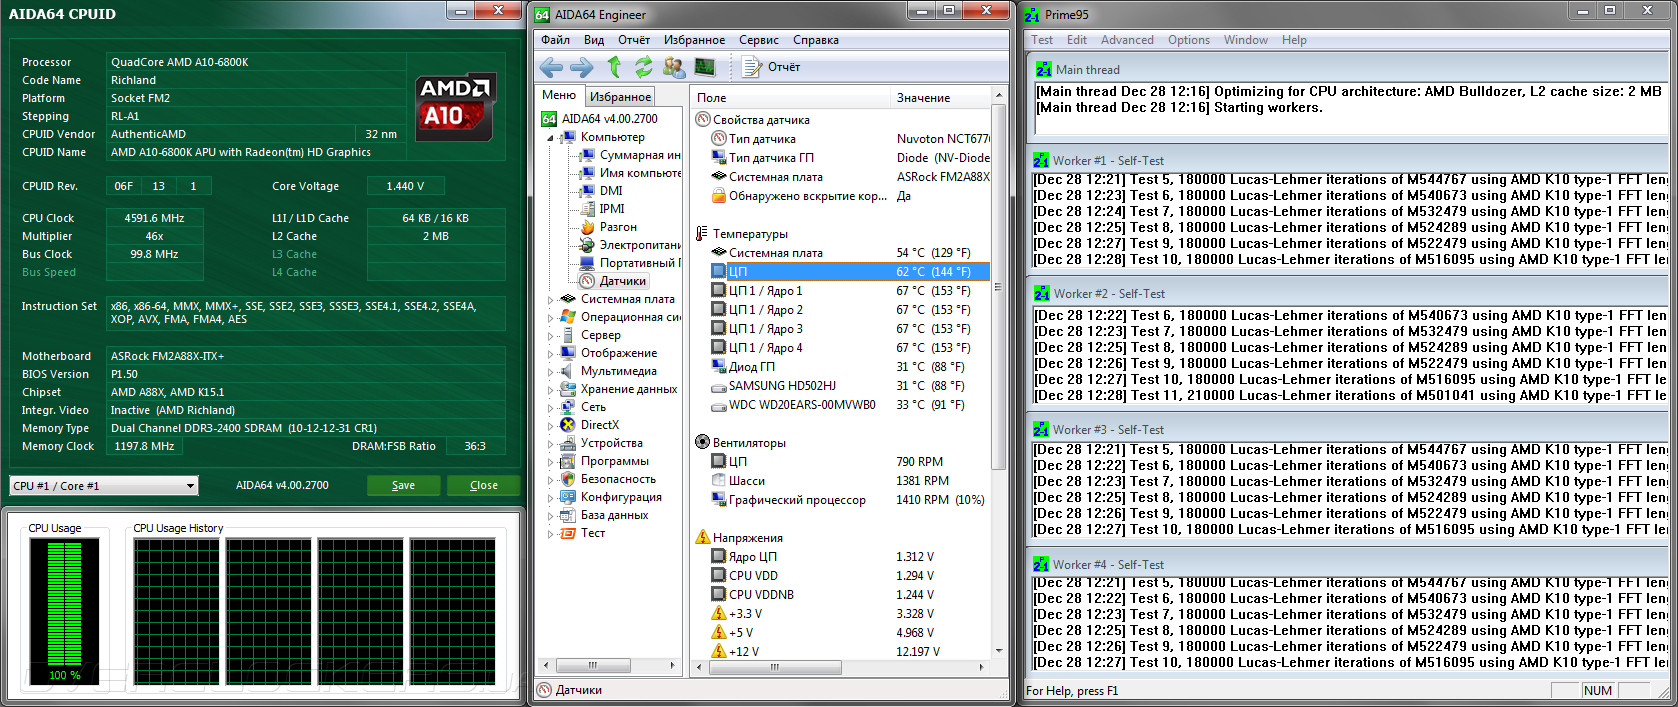
Task: Open the IPMI tree node
Action: pyautogui.click(x=603, y=209)
